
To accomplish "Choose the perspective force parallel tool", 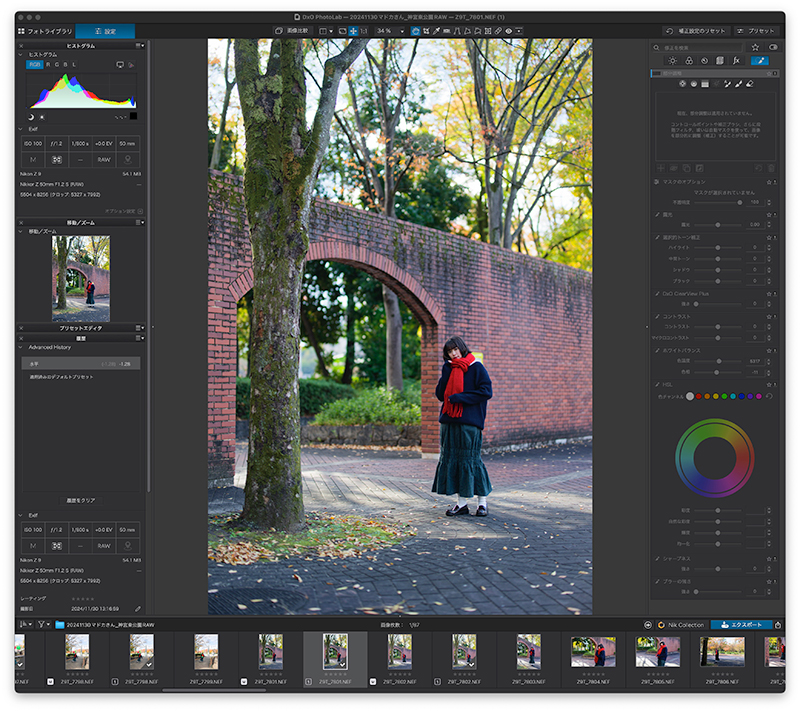I will pos(457,31).
